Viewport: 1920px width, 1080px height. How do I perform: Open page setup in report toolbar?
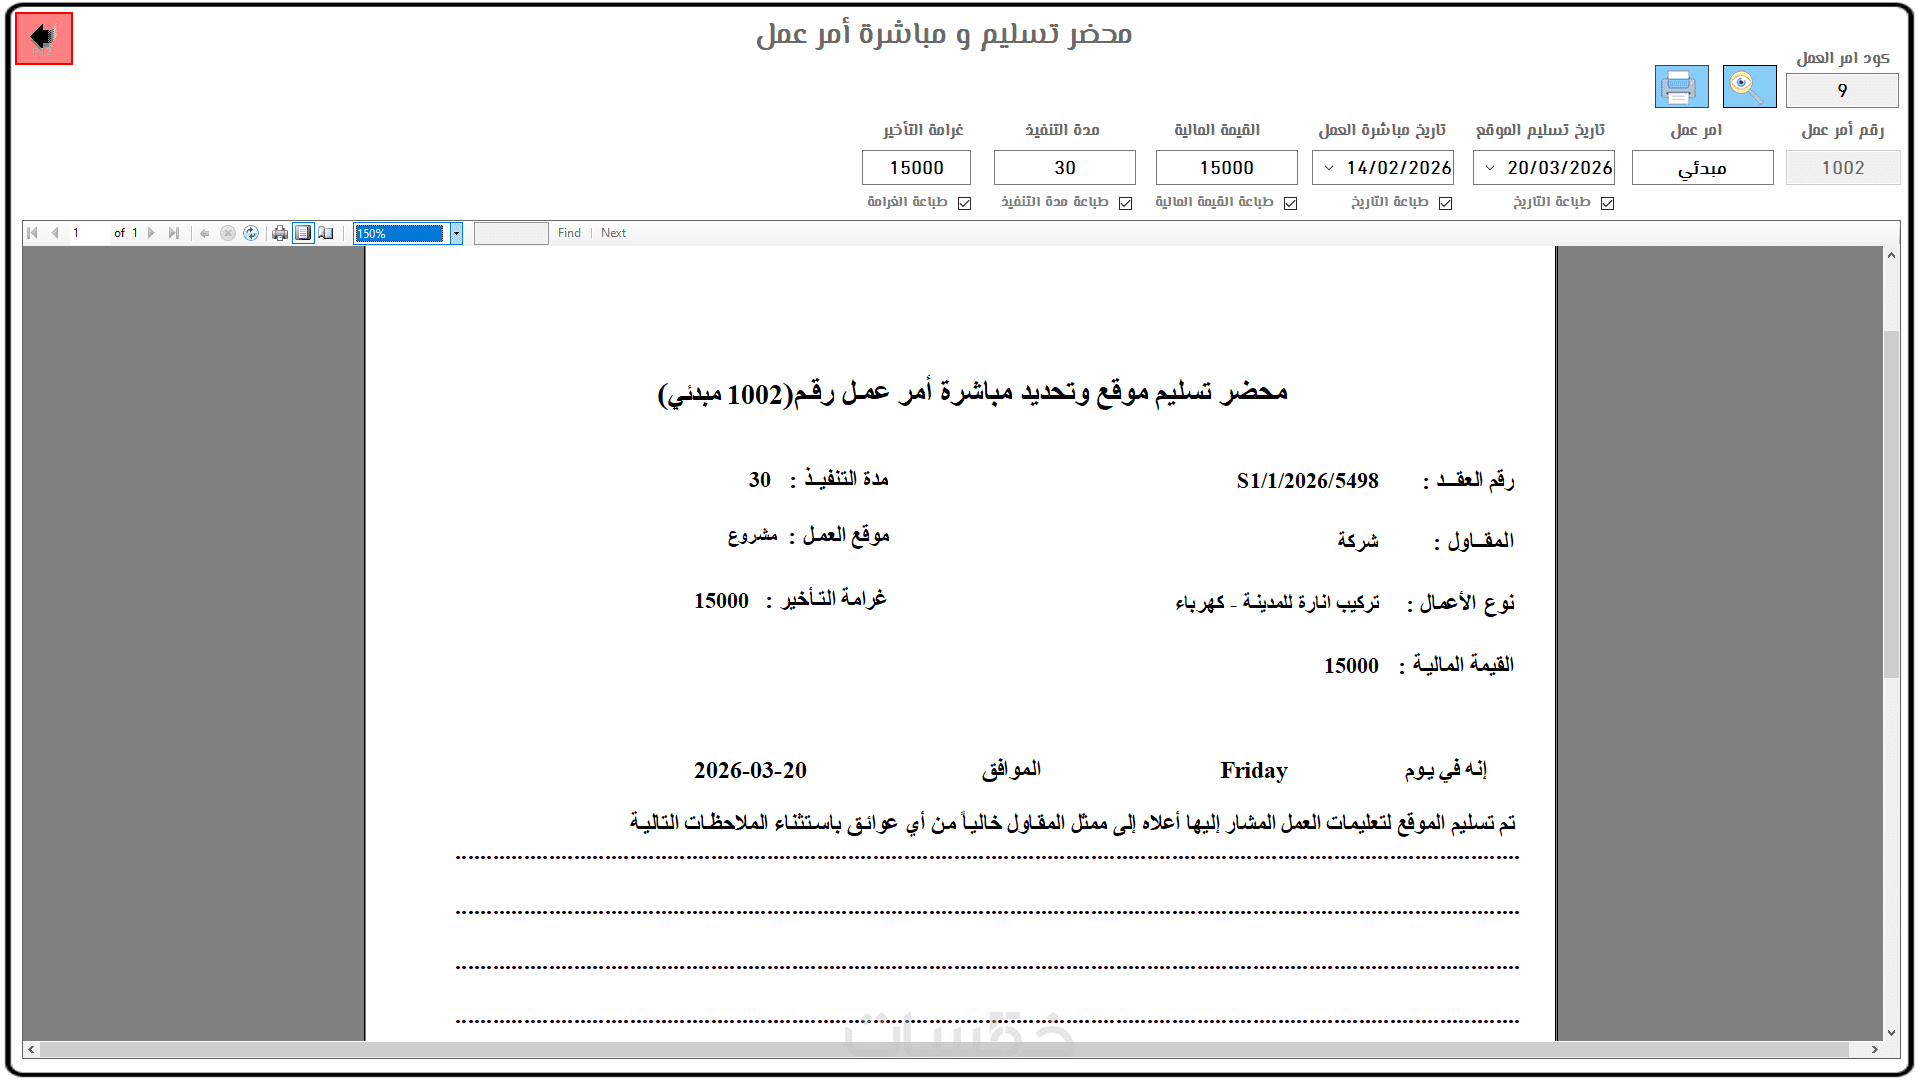tap(326, 233)
